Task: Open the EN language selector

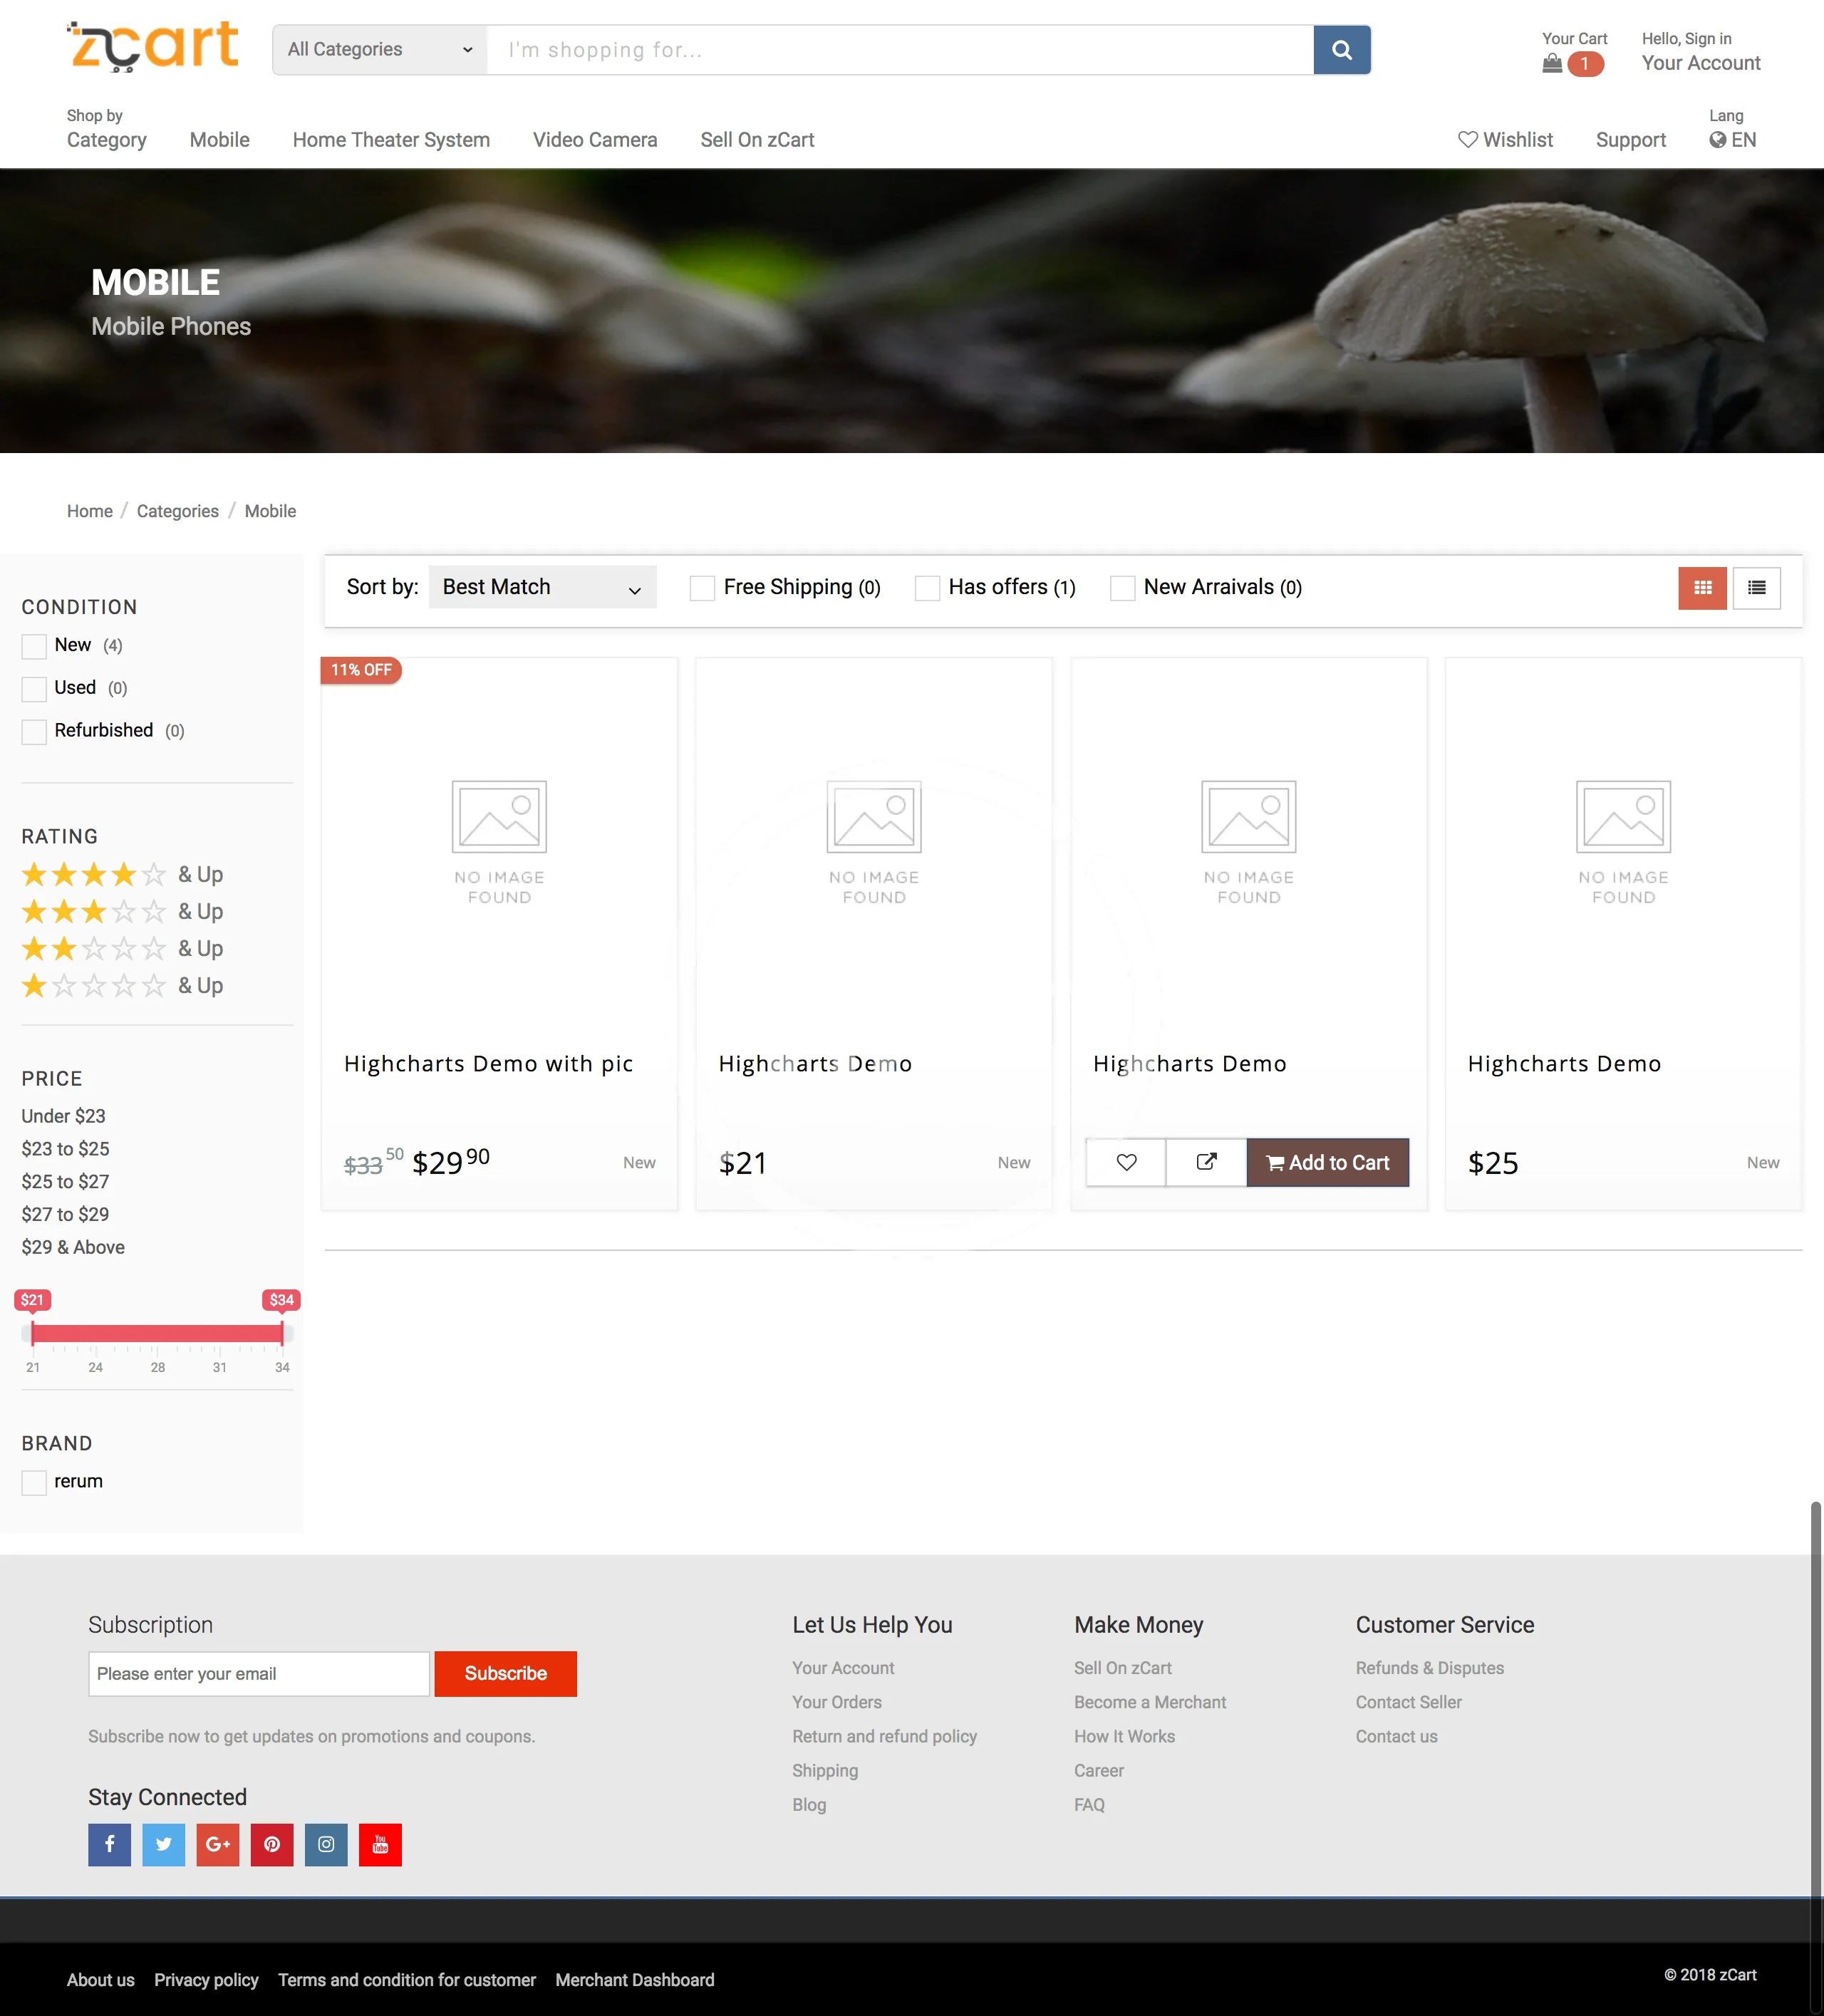Action: pyautogui.click(x=1732, y=140)
